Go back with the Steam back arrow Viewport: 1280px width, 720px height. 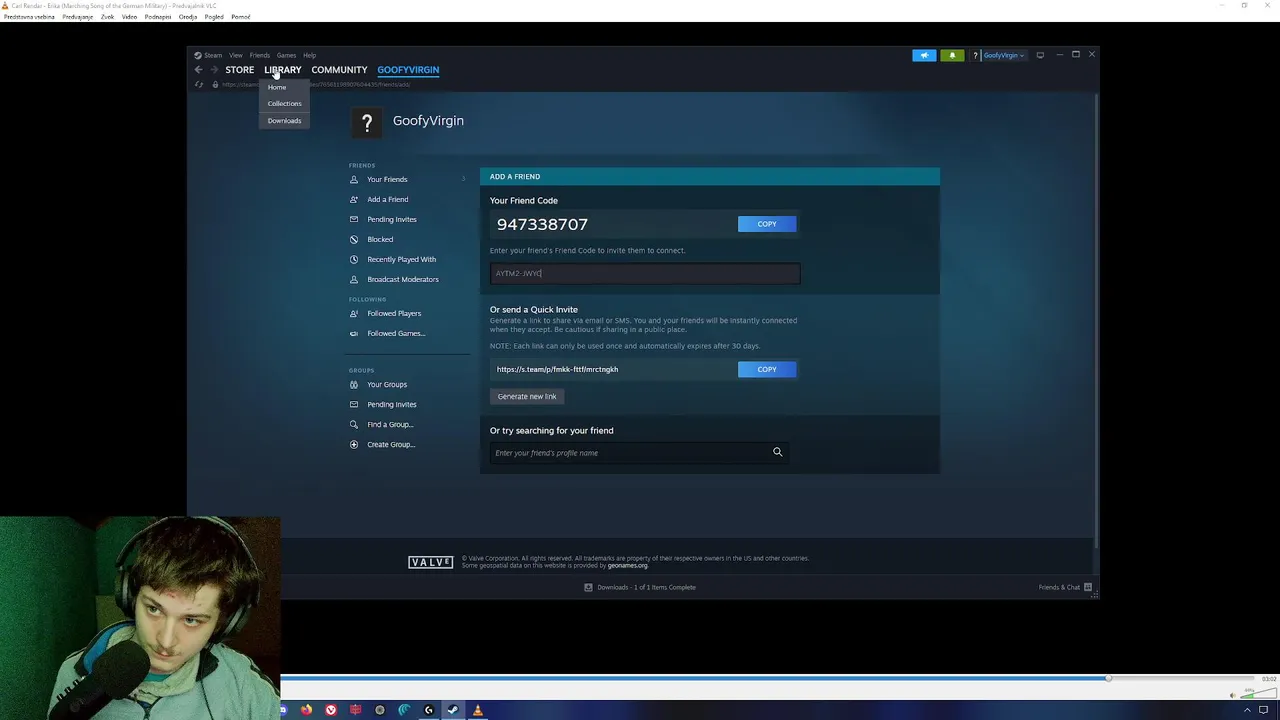pos(198,70)
